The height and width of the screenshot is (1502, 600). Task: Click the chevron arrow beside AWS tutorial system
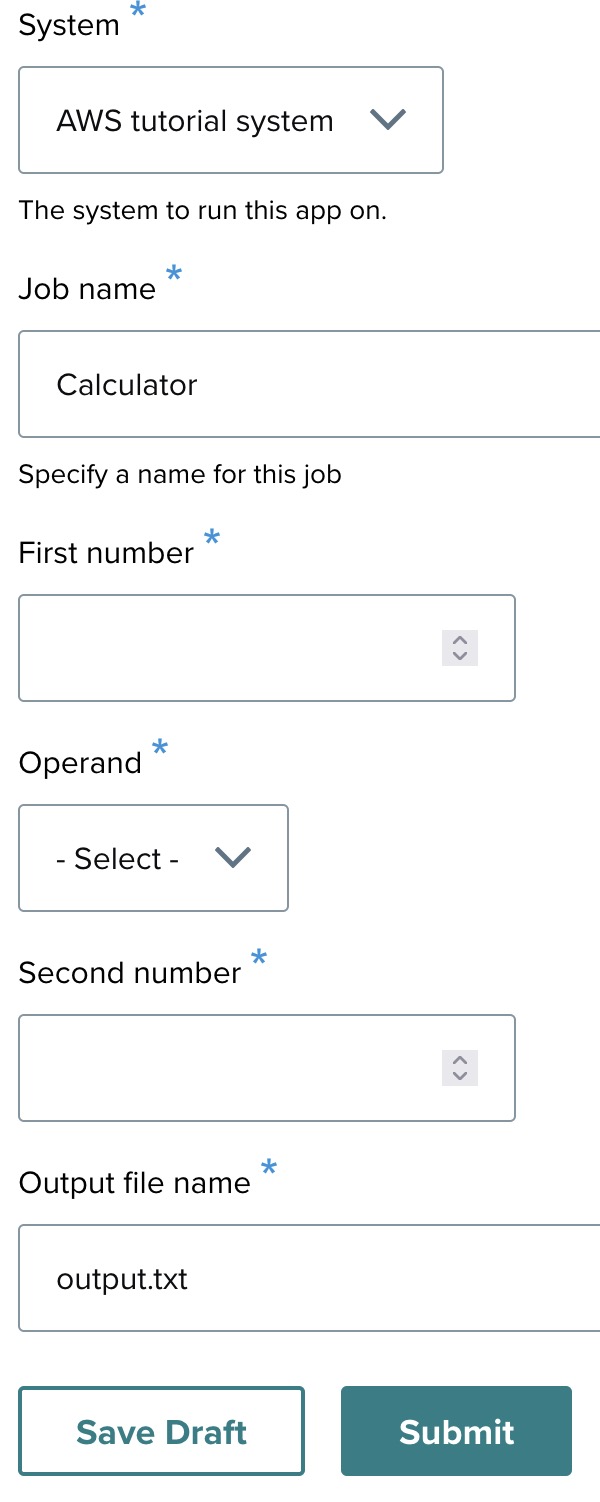click(x=387, y=120)
